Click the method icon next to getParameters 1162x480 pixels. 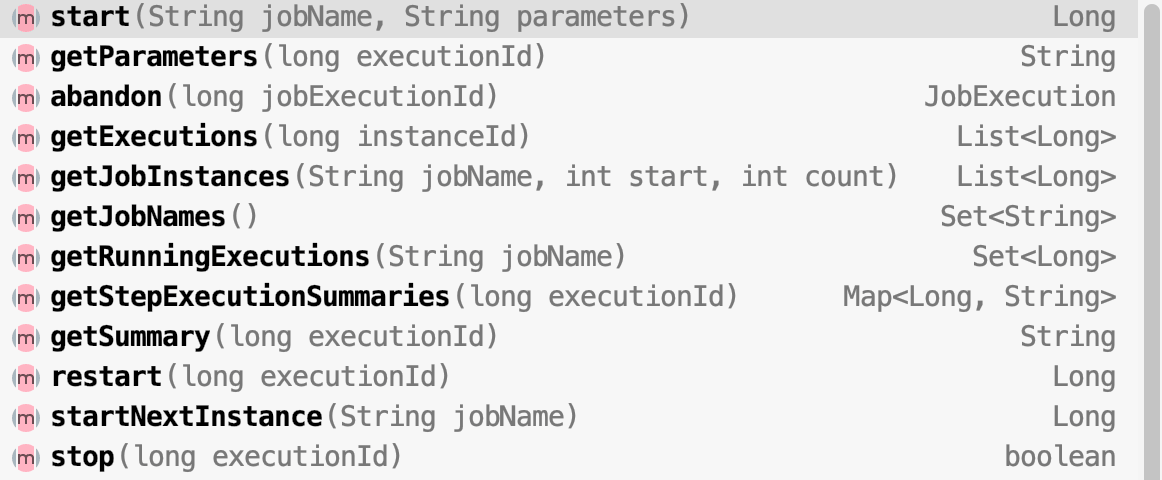click(x=26, y=57)
